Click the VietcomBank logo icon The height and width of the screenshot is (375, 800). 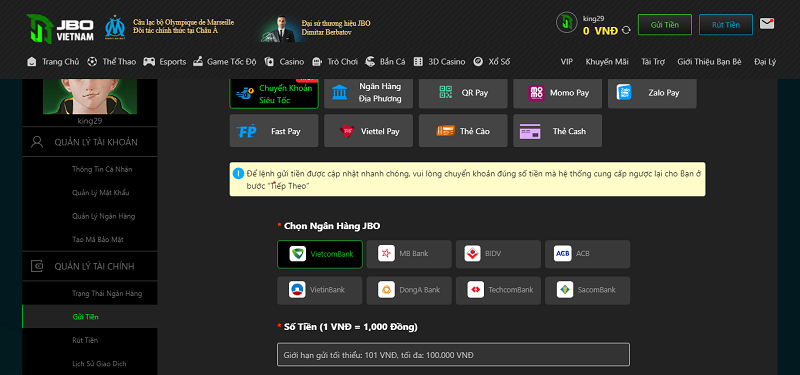coord(297,254)
